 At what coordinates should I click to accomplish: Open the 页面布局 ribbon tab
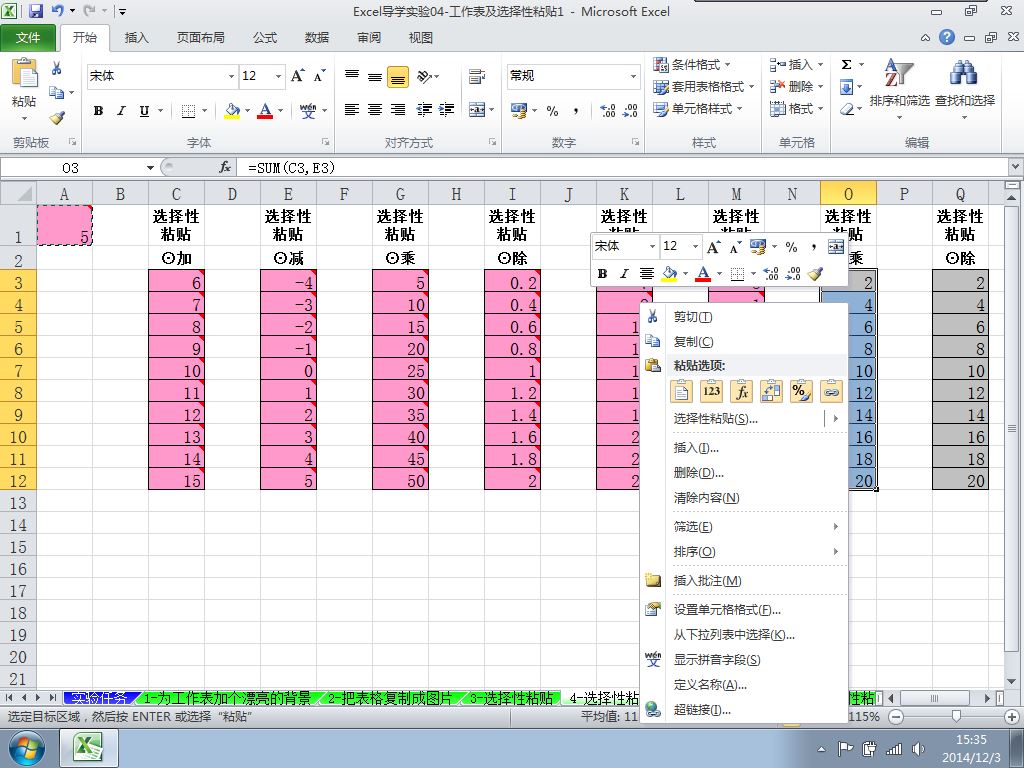click(x=201, y=38)
